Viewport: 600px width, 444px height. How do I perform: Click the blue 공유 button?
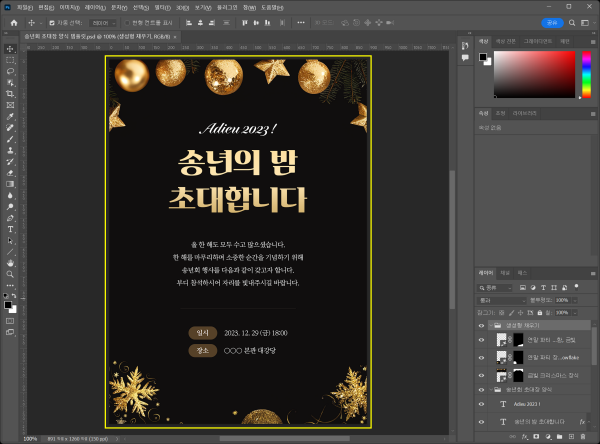(x=551, y=22)
